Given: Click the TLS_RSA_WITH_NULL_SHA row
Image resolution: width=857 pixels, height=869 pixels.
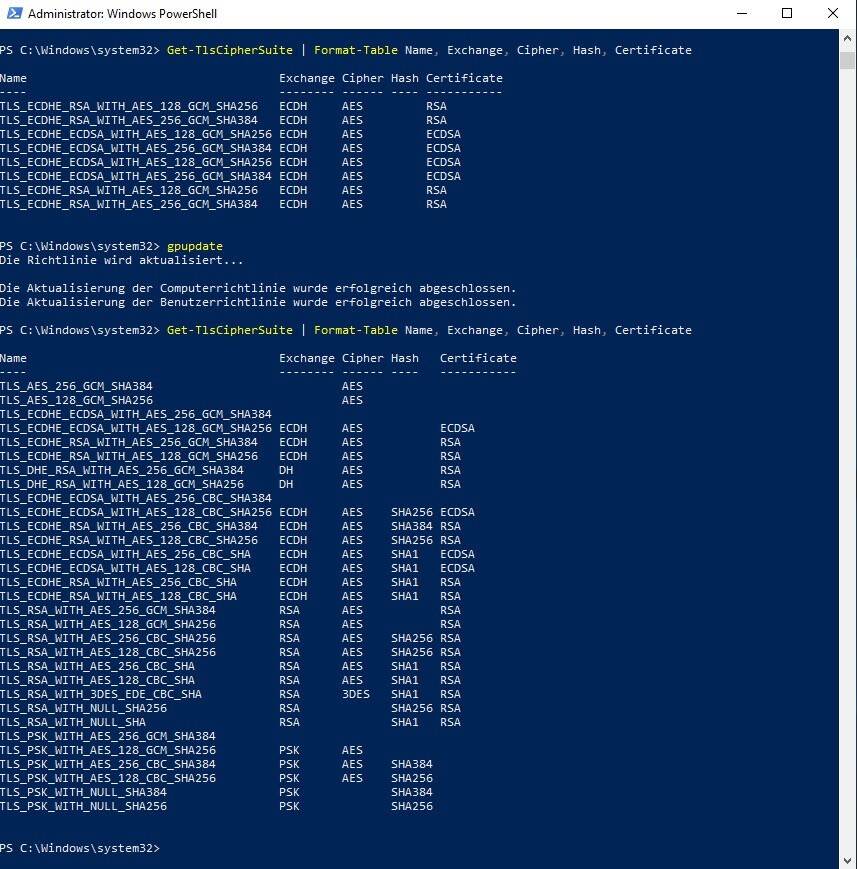Looking at the screenshot, I should pyautogui.click(x=73, y=722).
